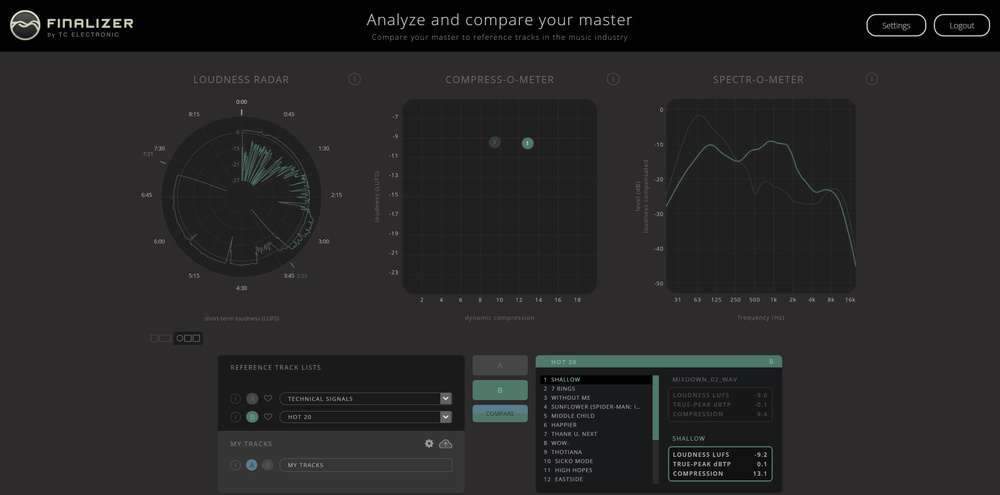Switch to the B track tab

click(x=500, y=390)
